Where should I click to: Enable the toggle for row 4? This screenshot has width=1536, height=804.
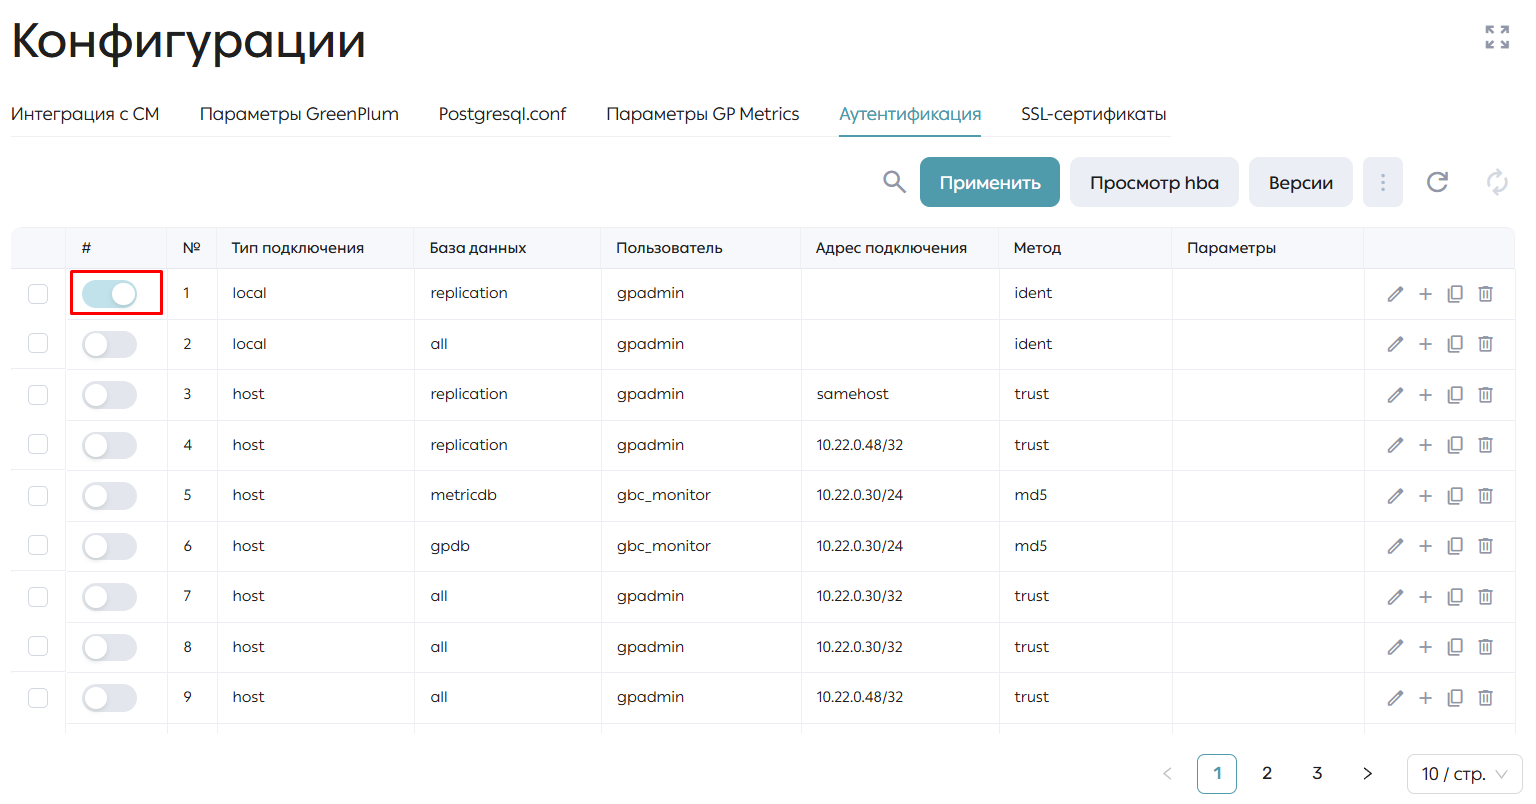109,445
